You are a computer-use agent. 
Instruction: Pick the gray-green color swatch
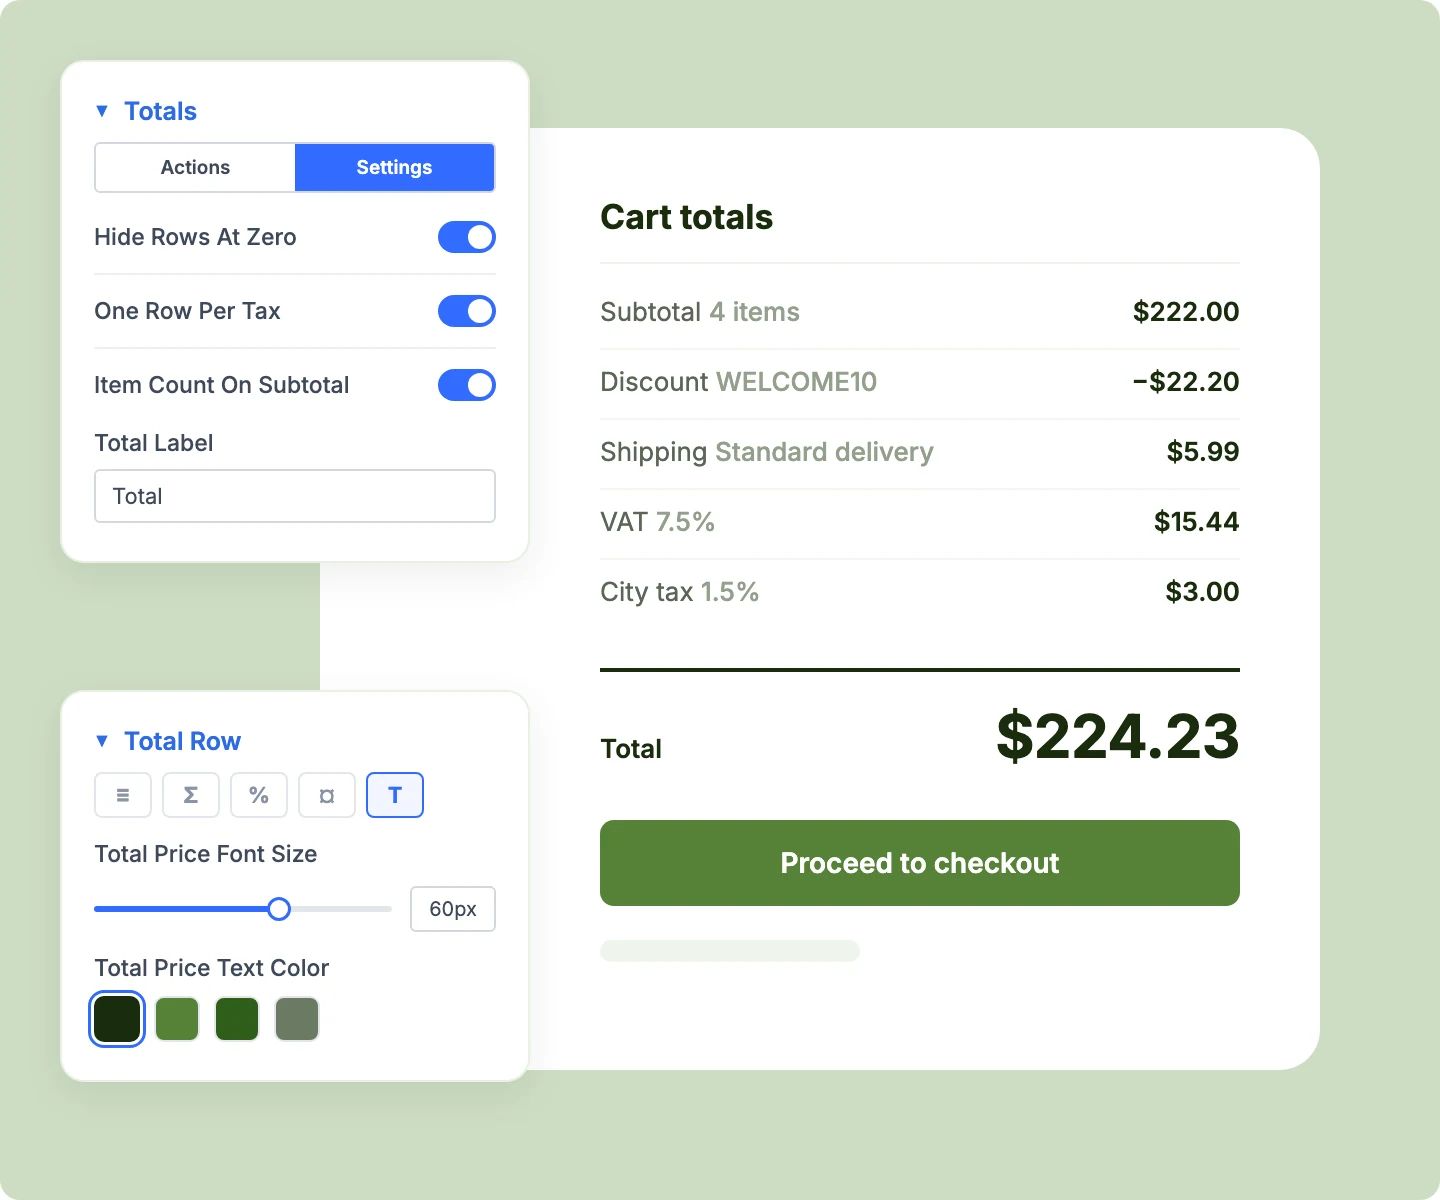click(x=297, y=1019)
